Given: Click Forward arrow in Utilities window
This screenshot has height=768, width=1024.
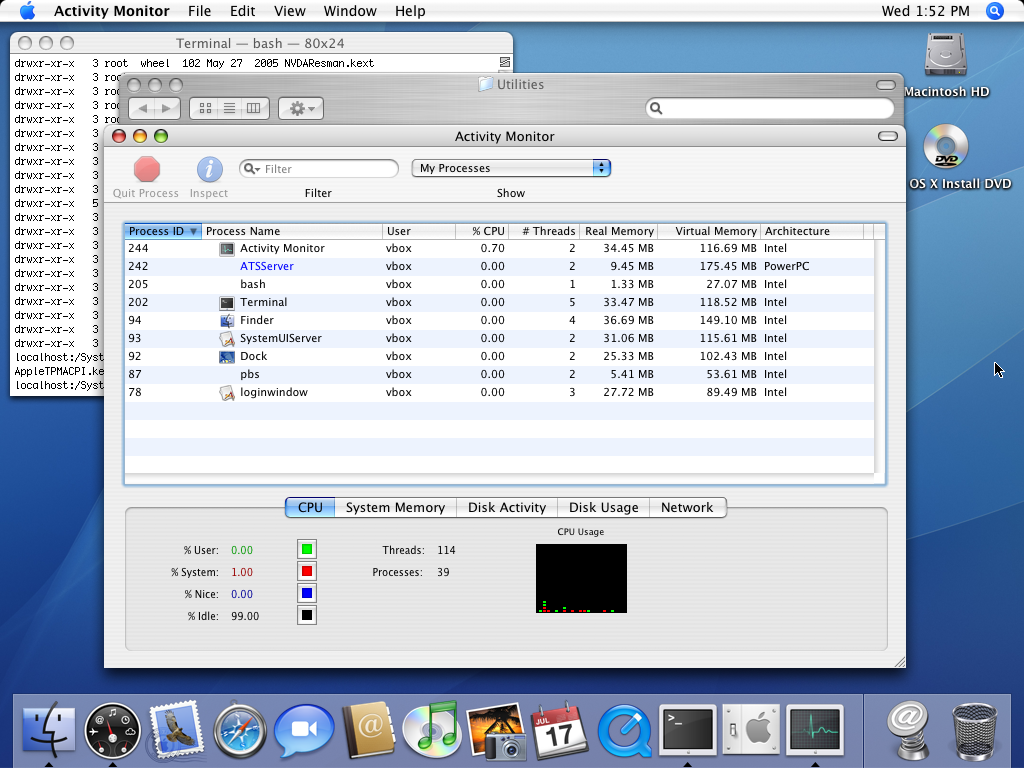Looking at the screenshot, I should (167, 108).
